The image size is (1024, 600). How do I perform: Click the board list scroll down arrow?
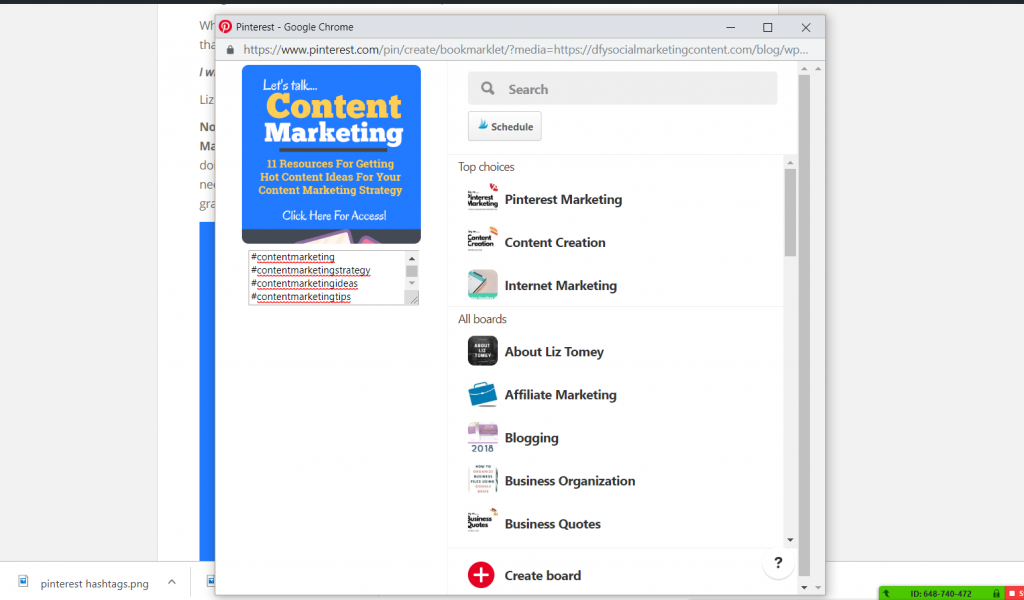tap(790, 540)
